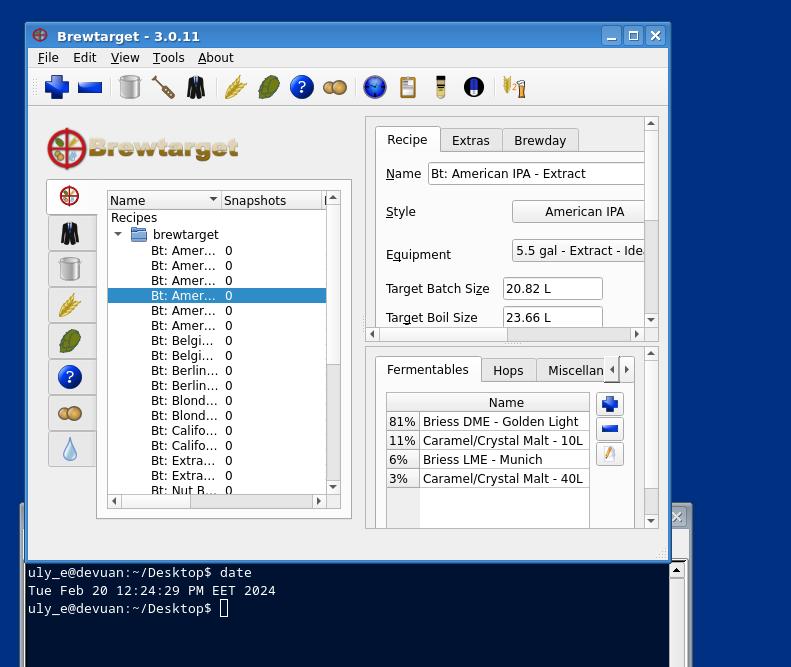Open Fermentables via the grain toolbar icon
Image resolution: width=791 pixels, height=667 pixels.
(x=235, y=87)
